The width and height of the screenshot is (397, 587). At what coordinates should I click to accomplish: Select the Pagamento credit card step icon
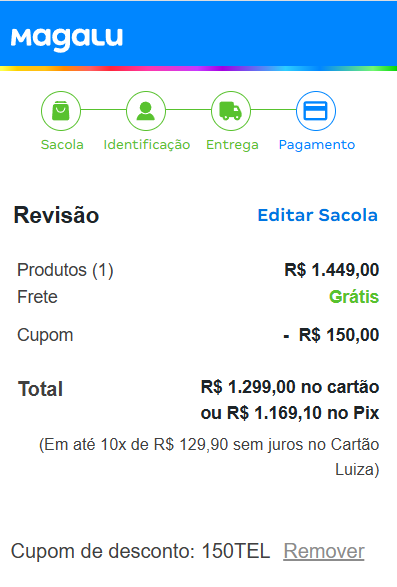pos(316,111)
